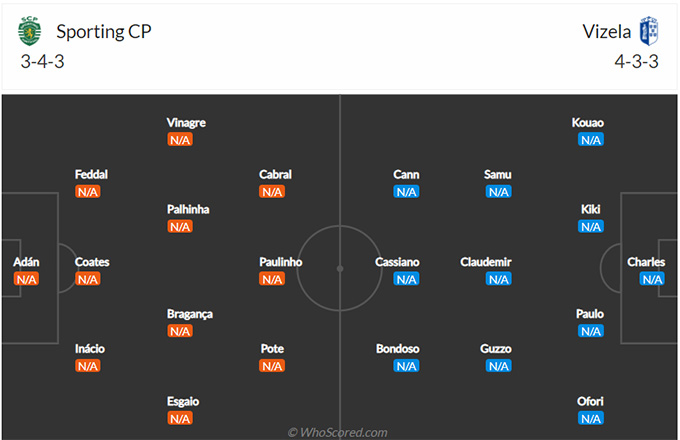
Task: Click the Sporting CP club crest
Action: (x=29, y=31)
